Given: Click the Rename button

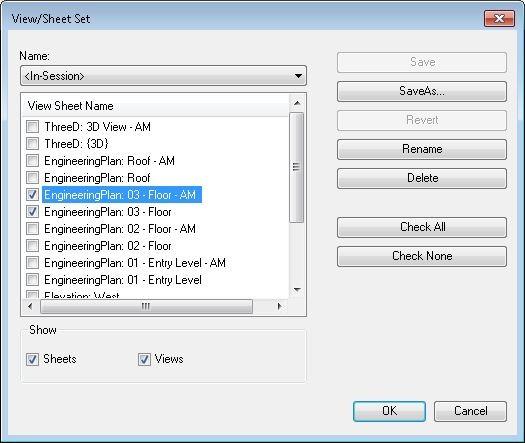Looking at the screenshot, I should pos(422,149).
